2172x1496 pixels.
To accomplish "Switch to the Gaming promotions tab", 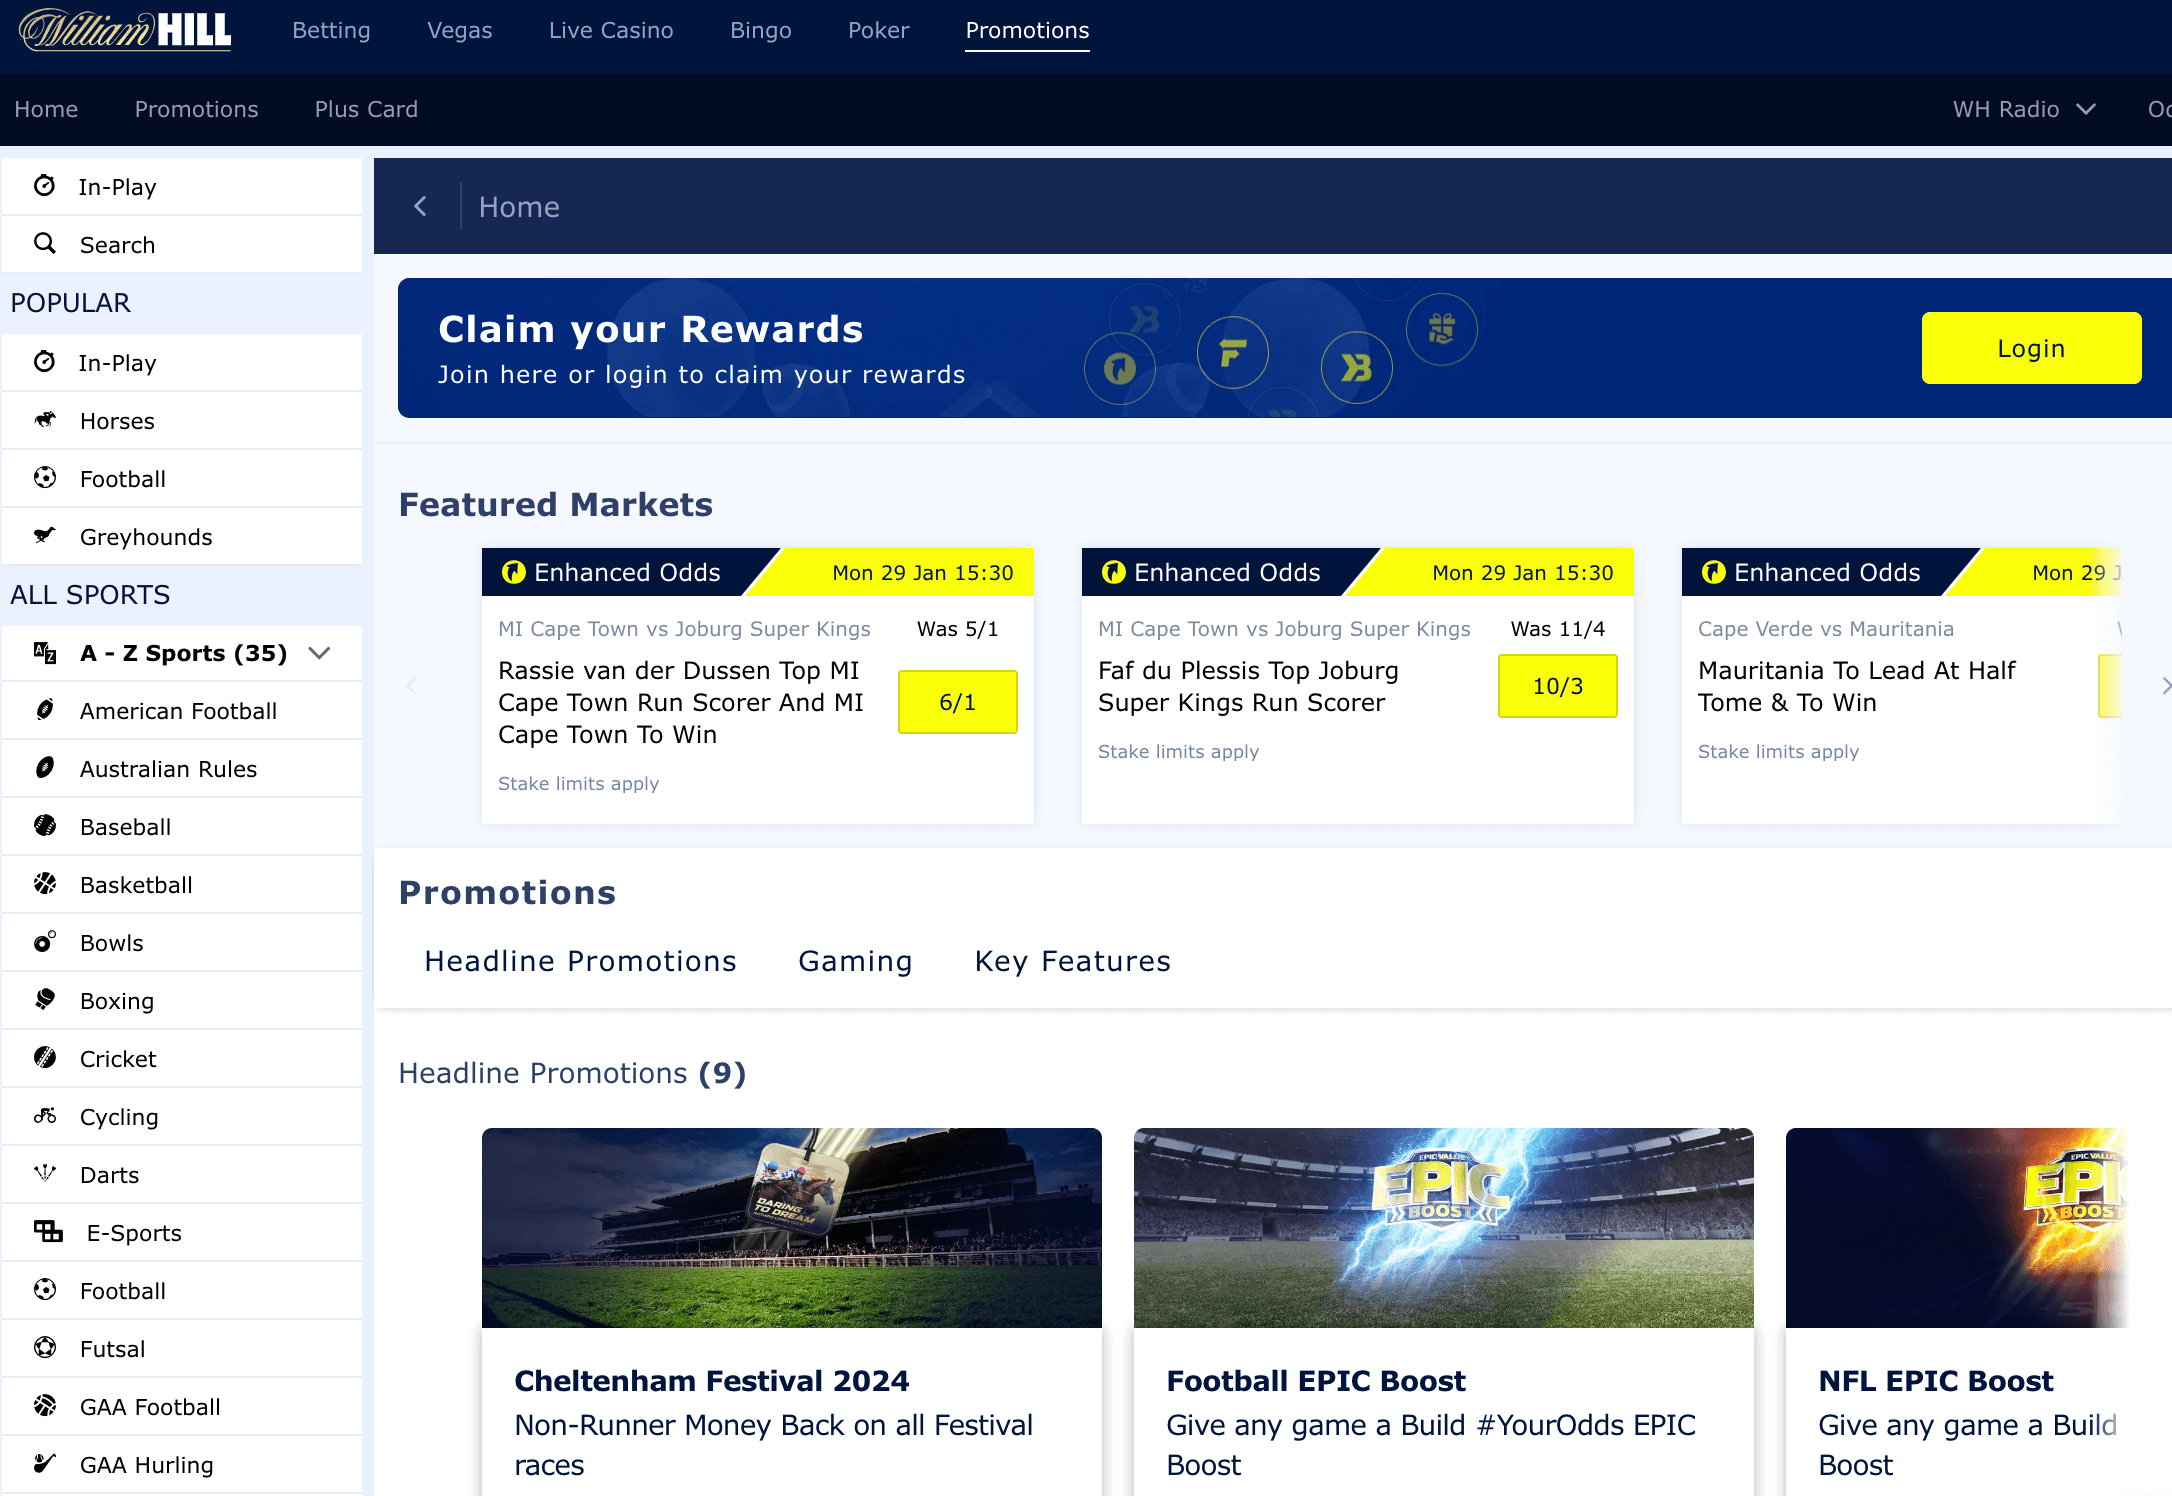I will pyautogui.click(x=855, y=961).
